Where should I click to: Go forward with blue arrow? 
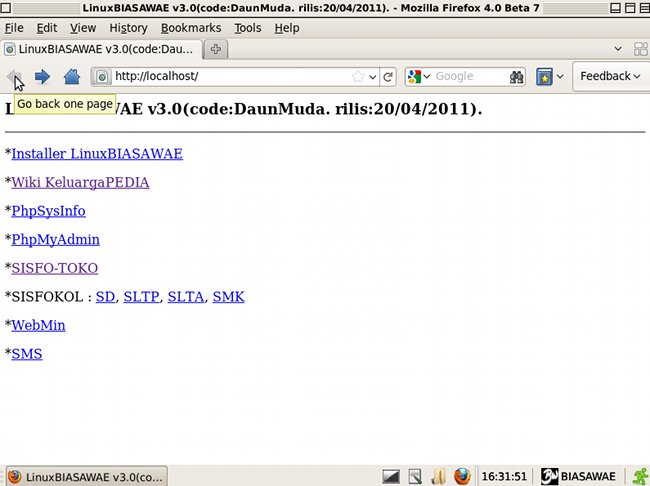[42, 77]
